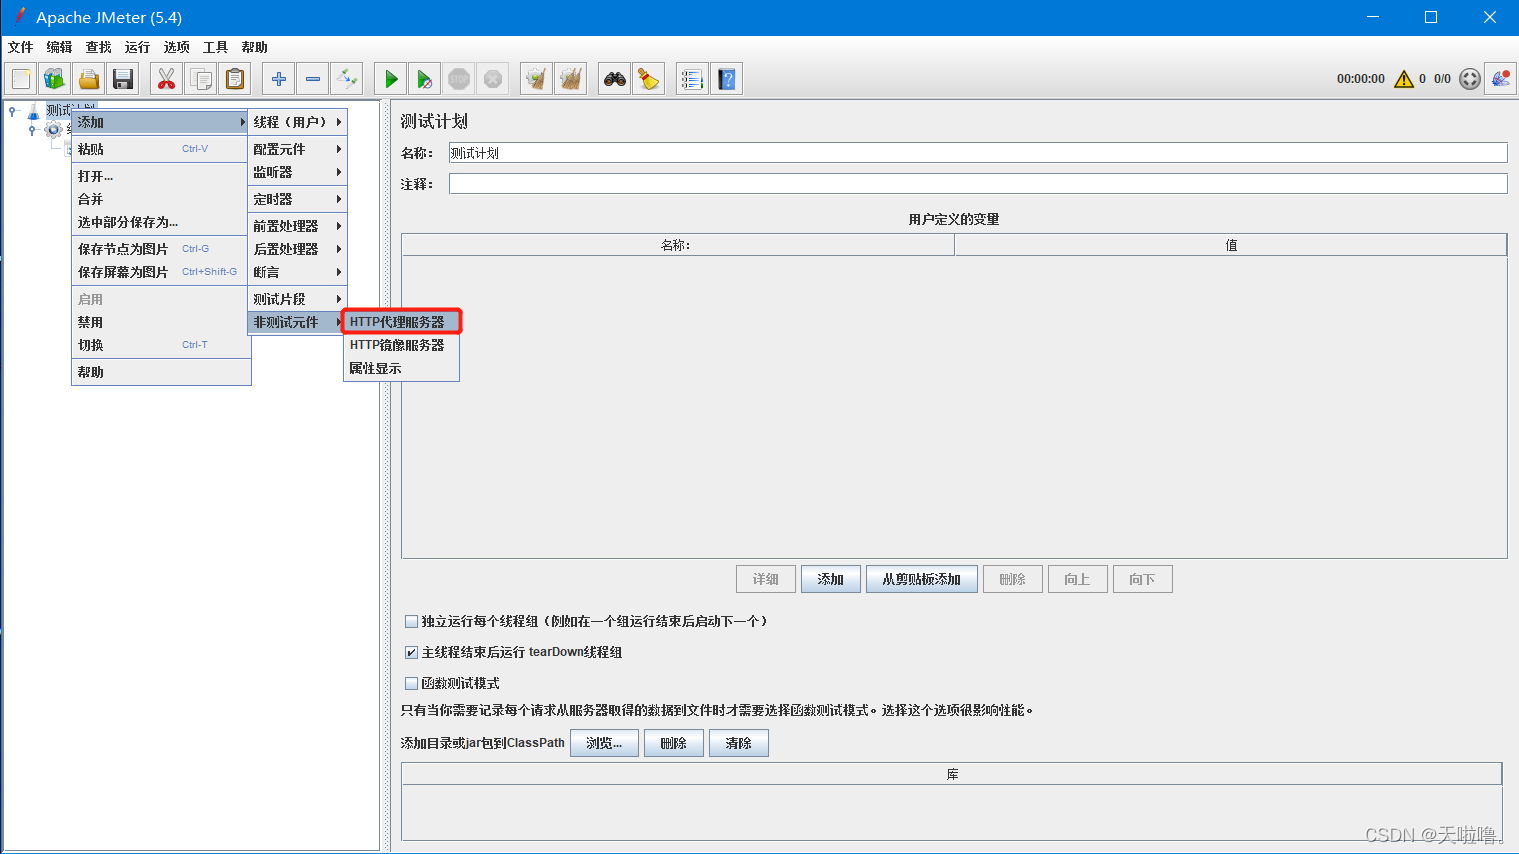
Task: Click the Shutdown test icon
Action: click(x=493, y=79)
